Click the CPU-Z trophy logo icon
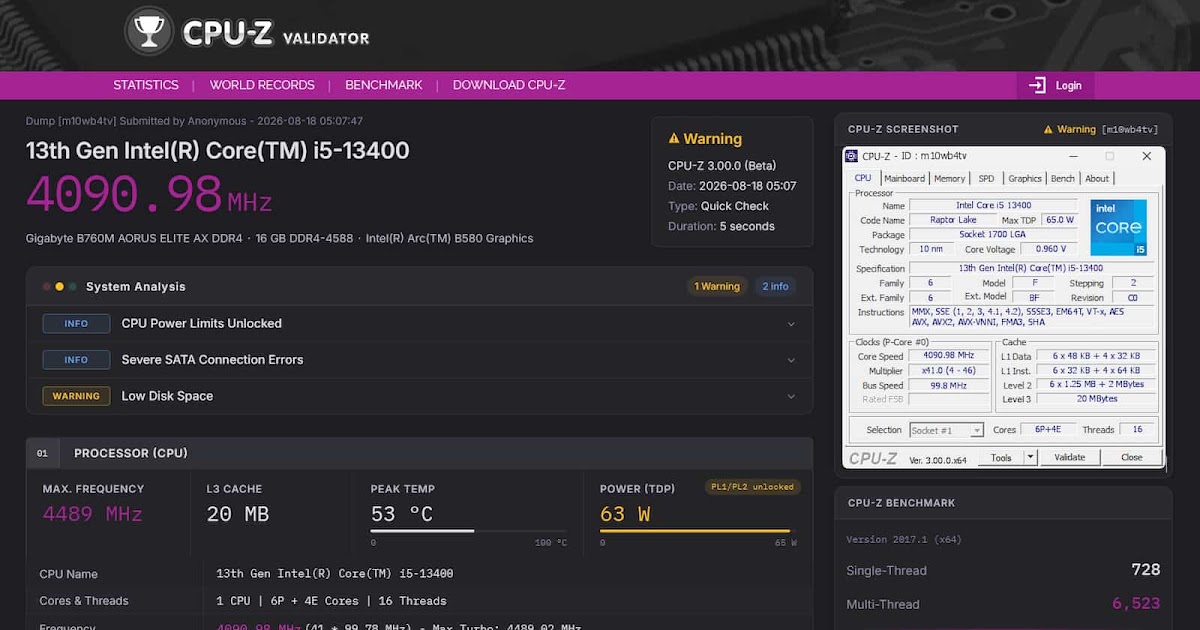 (149, 31)
